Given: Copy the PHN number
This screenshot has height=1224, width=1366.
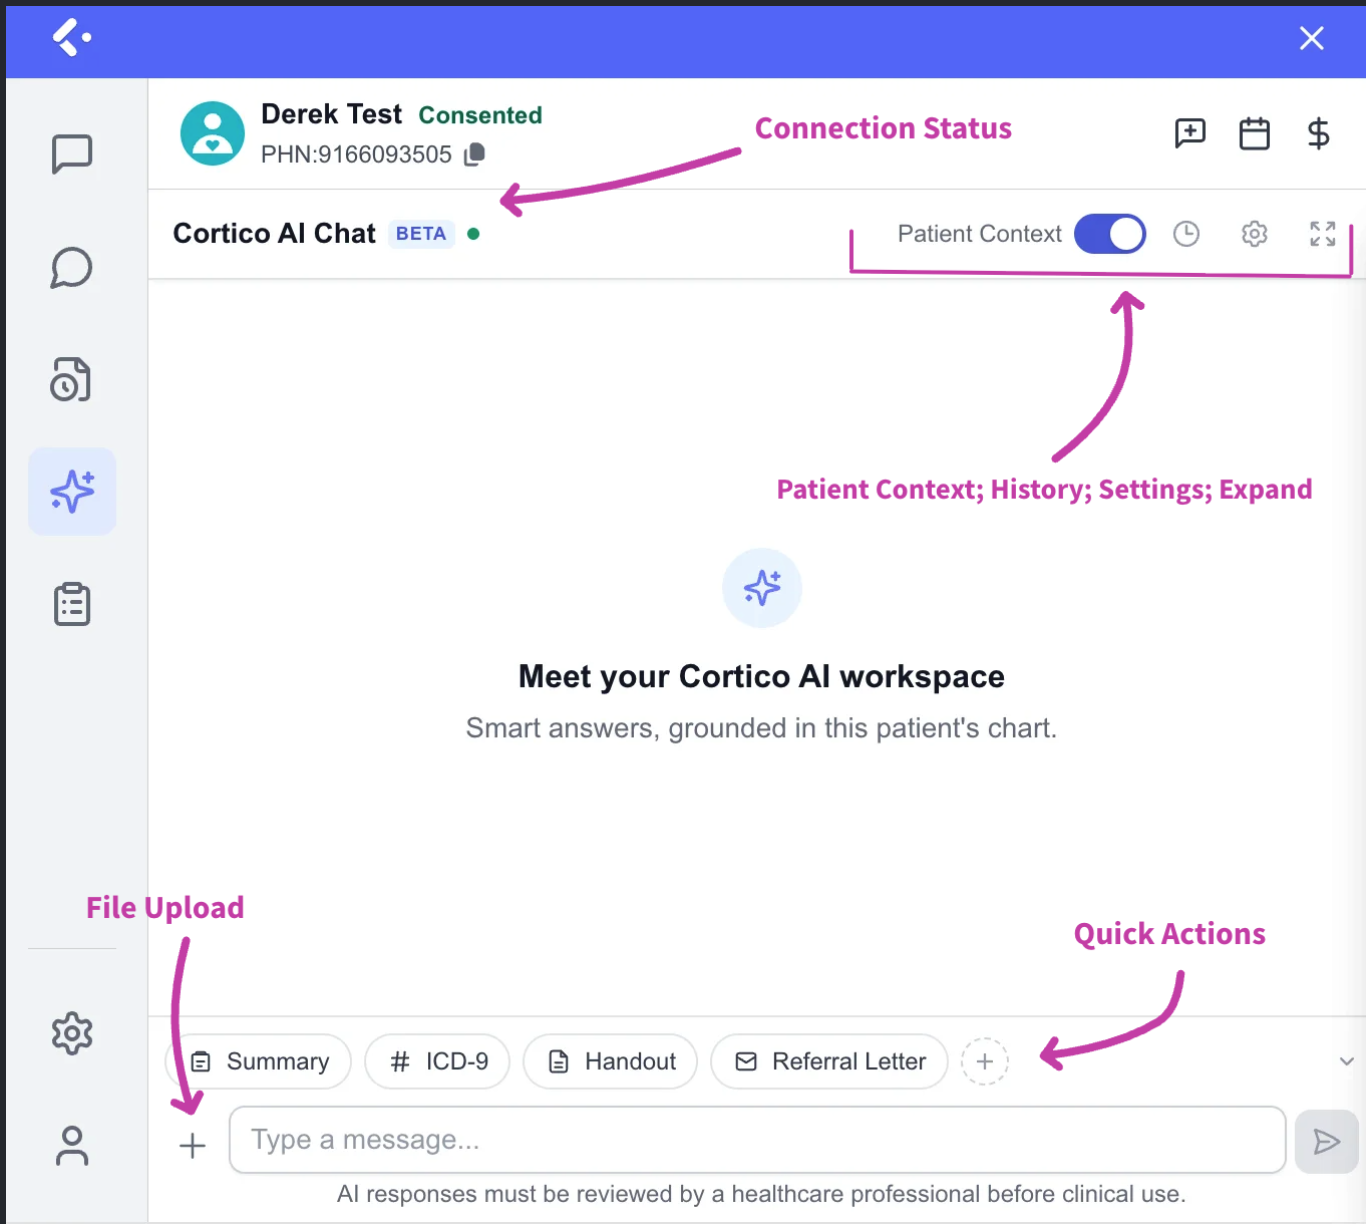Looking at the screenshot, I should coord(475,154).
